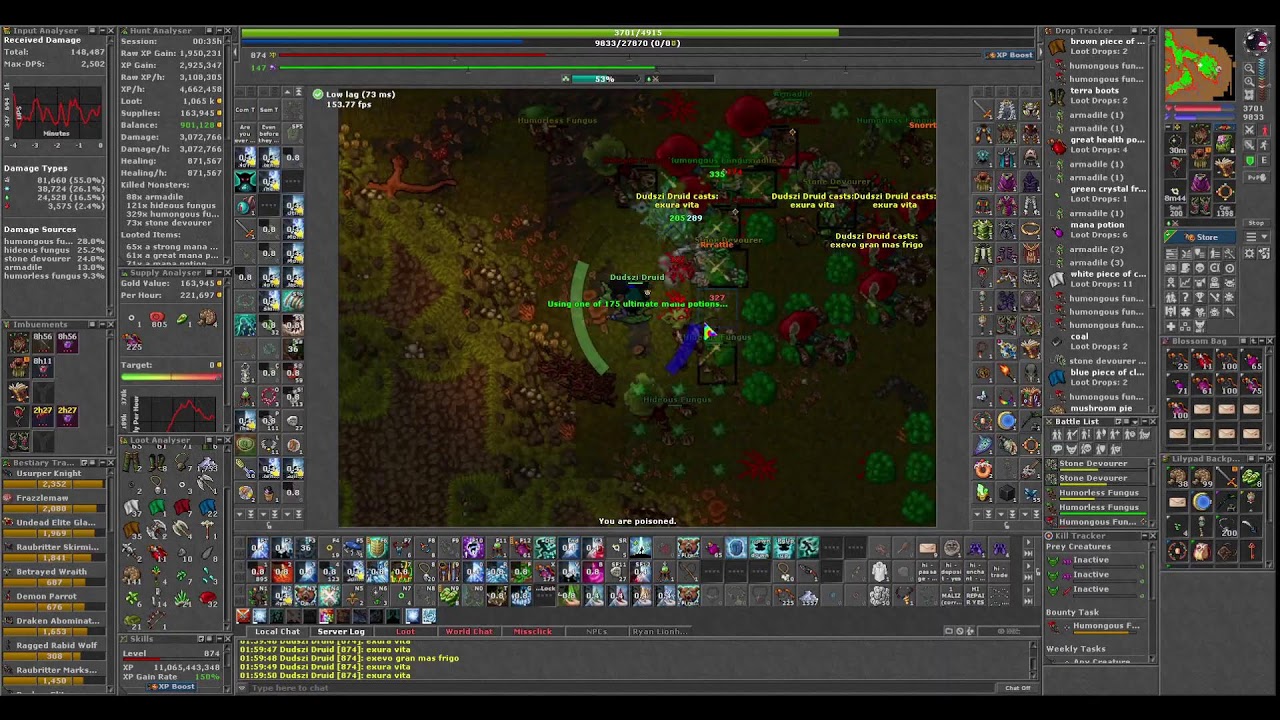The image size is (1280, 720).
Task: Select Humongous Fun... in Battle List
Action: point(1099,521)
